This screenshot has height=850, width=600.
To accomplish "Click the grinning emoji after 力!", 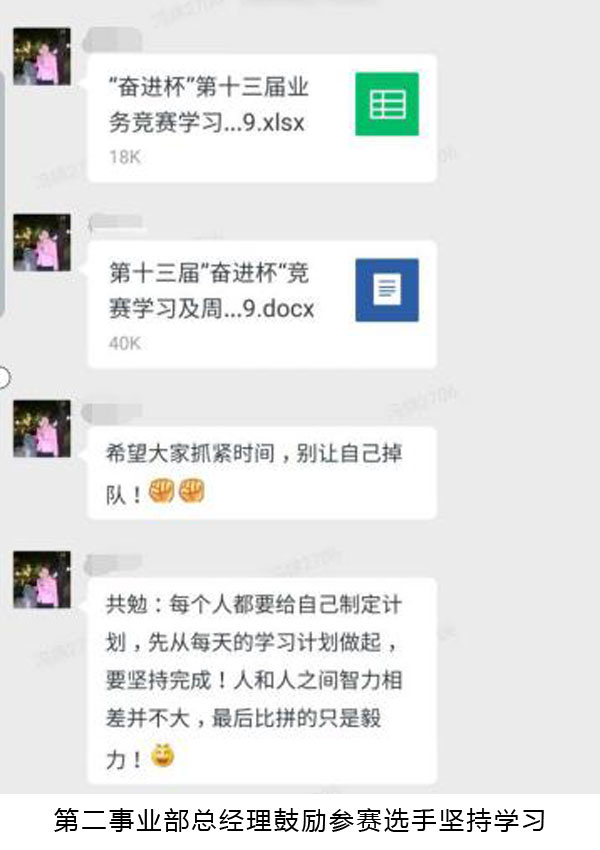I will (163, 756).
